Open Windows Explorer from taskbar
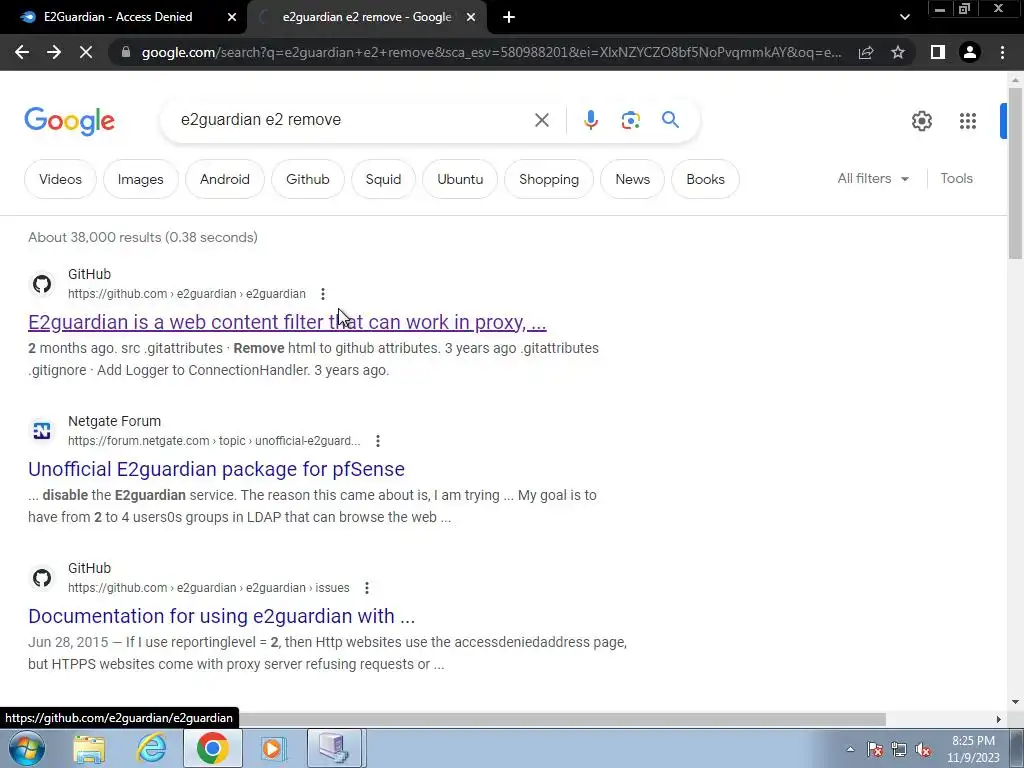Screen dimensions: 1024x768 coord(89,748)
